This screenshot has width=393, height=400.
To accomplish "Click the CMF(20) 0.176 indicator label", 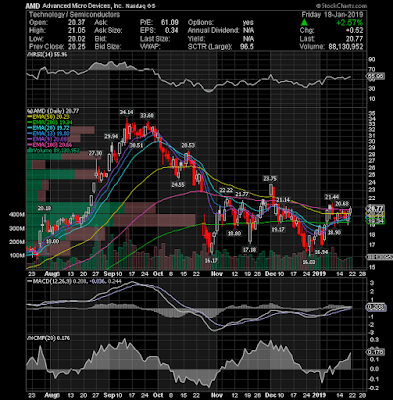I will point(49,338).
